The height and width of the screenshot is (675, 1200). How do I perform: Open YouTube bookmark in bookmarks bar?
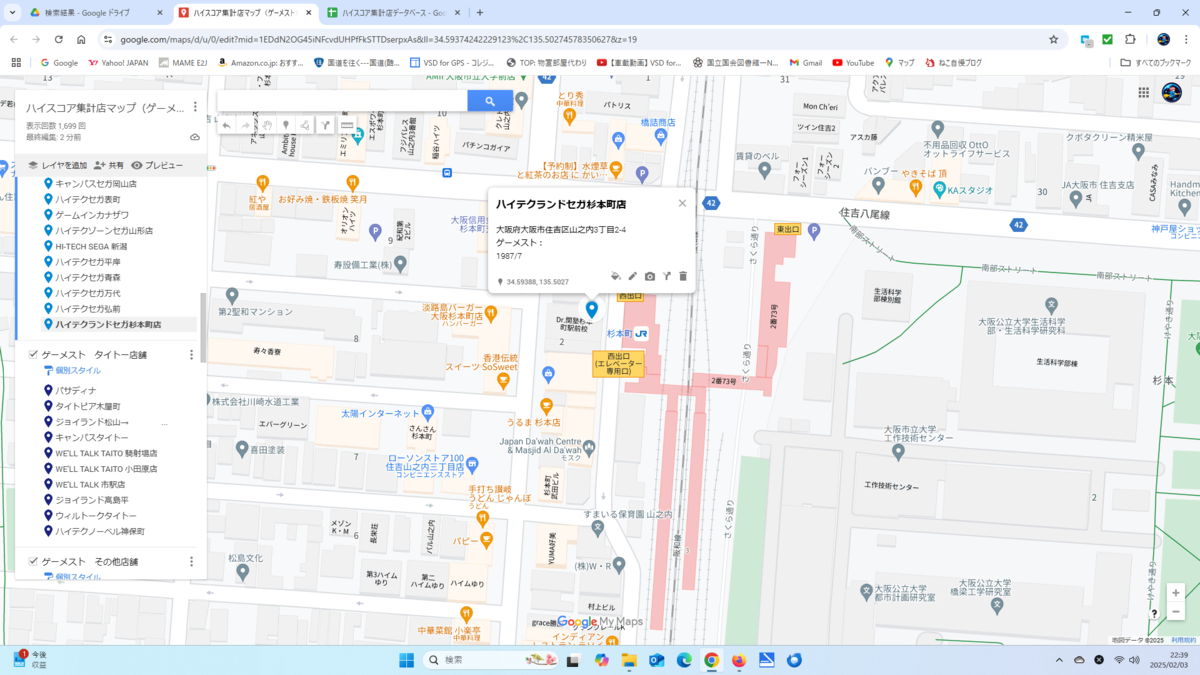click(x=853, y=62)
